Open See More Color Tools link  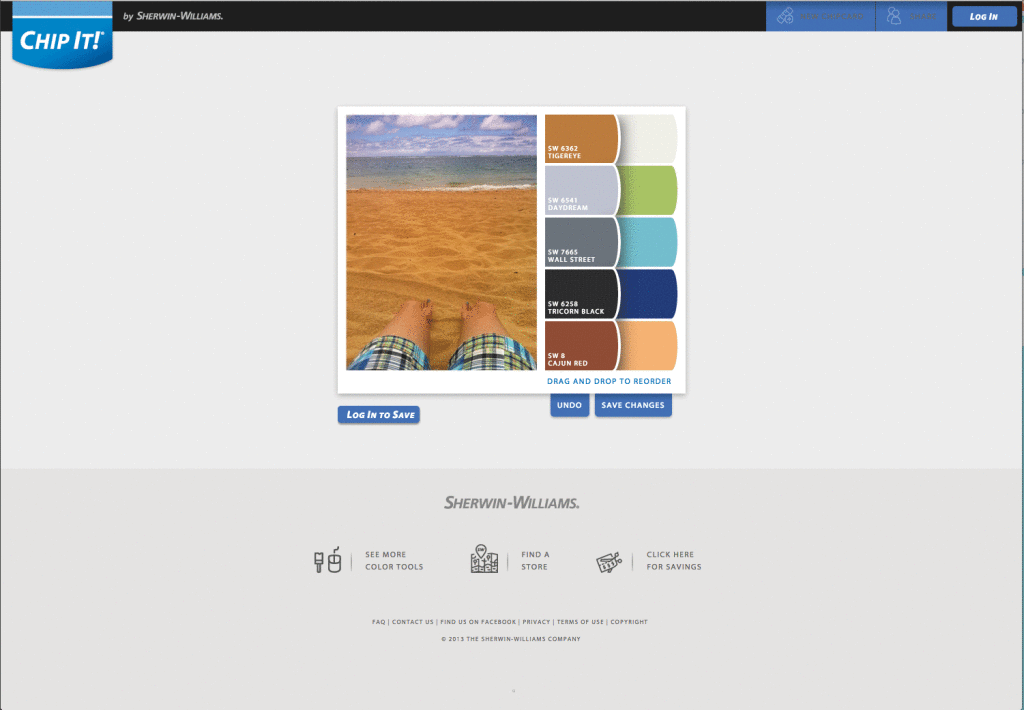[394, 560]
